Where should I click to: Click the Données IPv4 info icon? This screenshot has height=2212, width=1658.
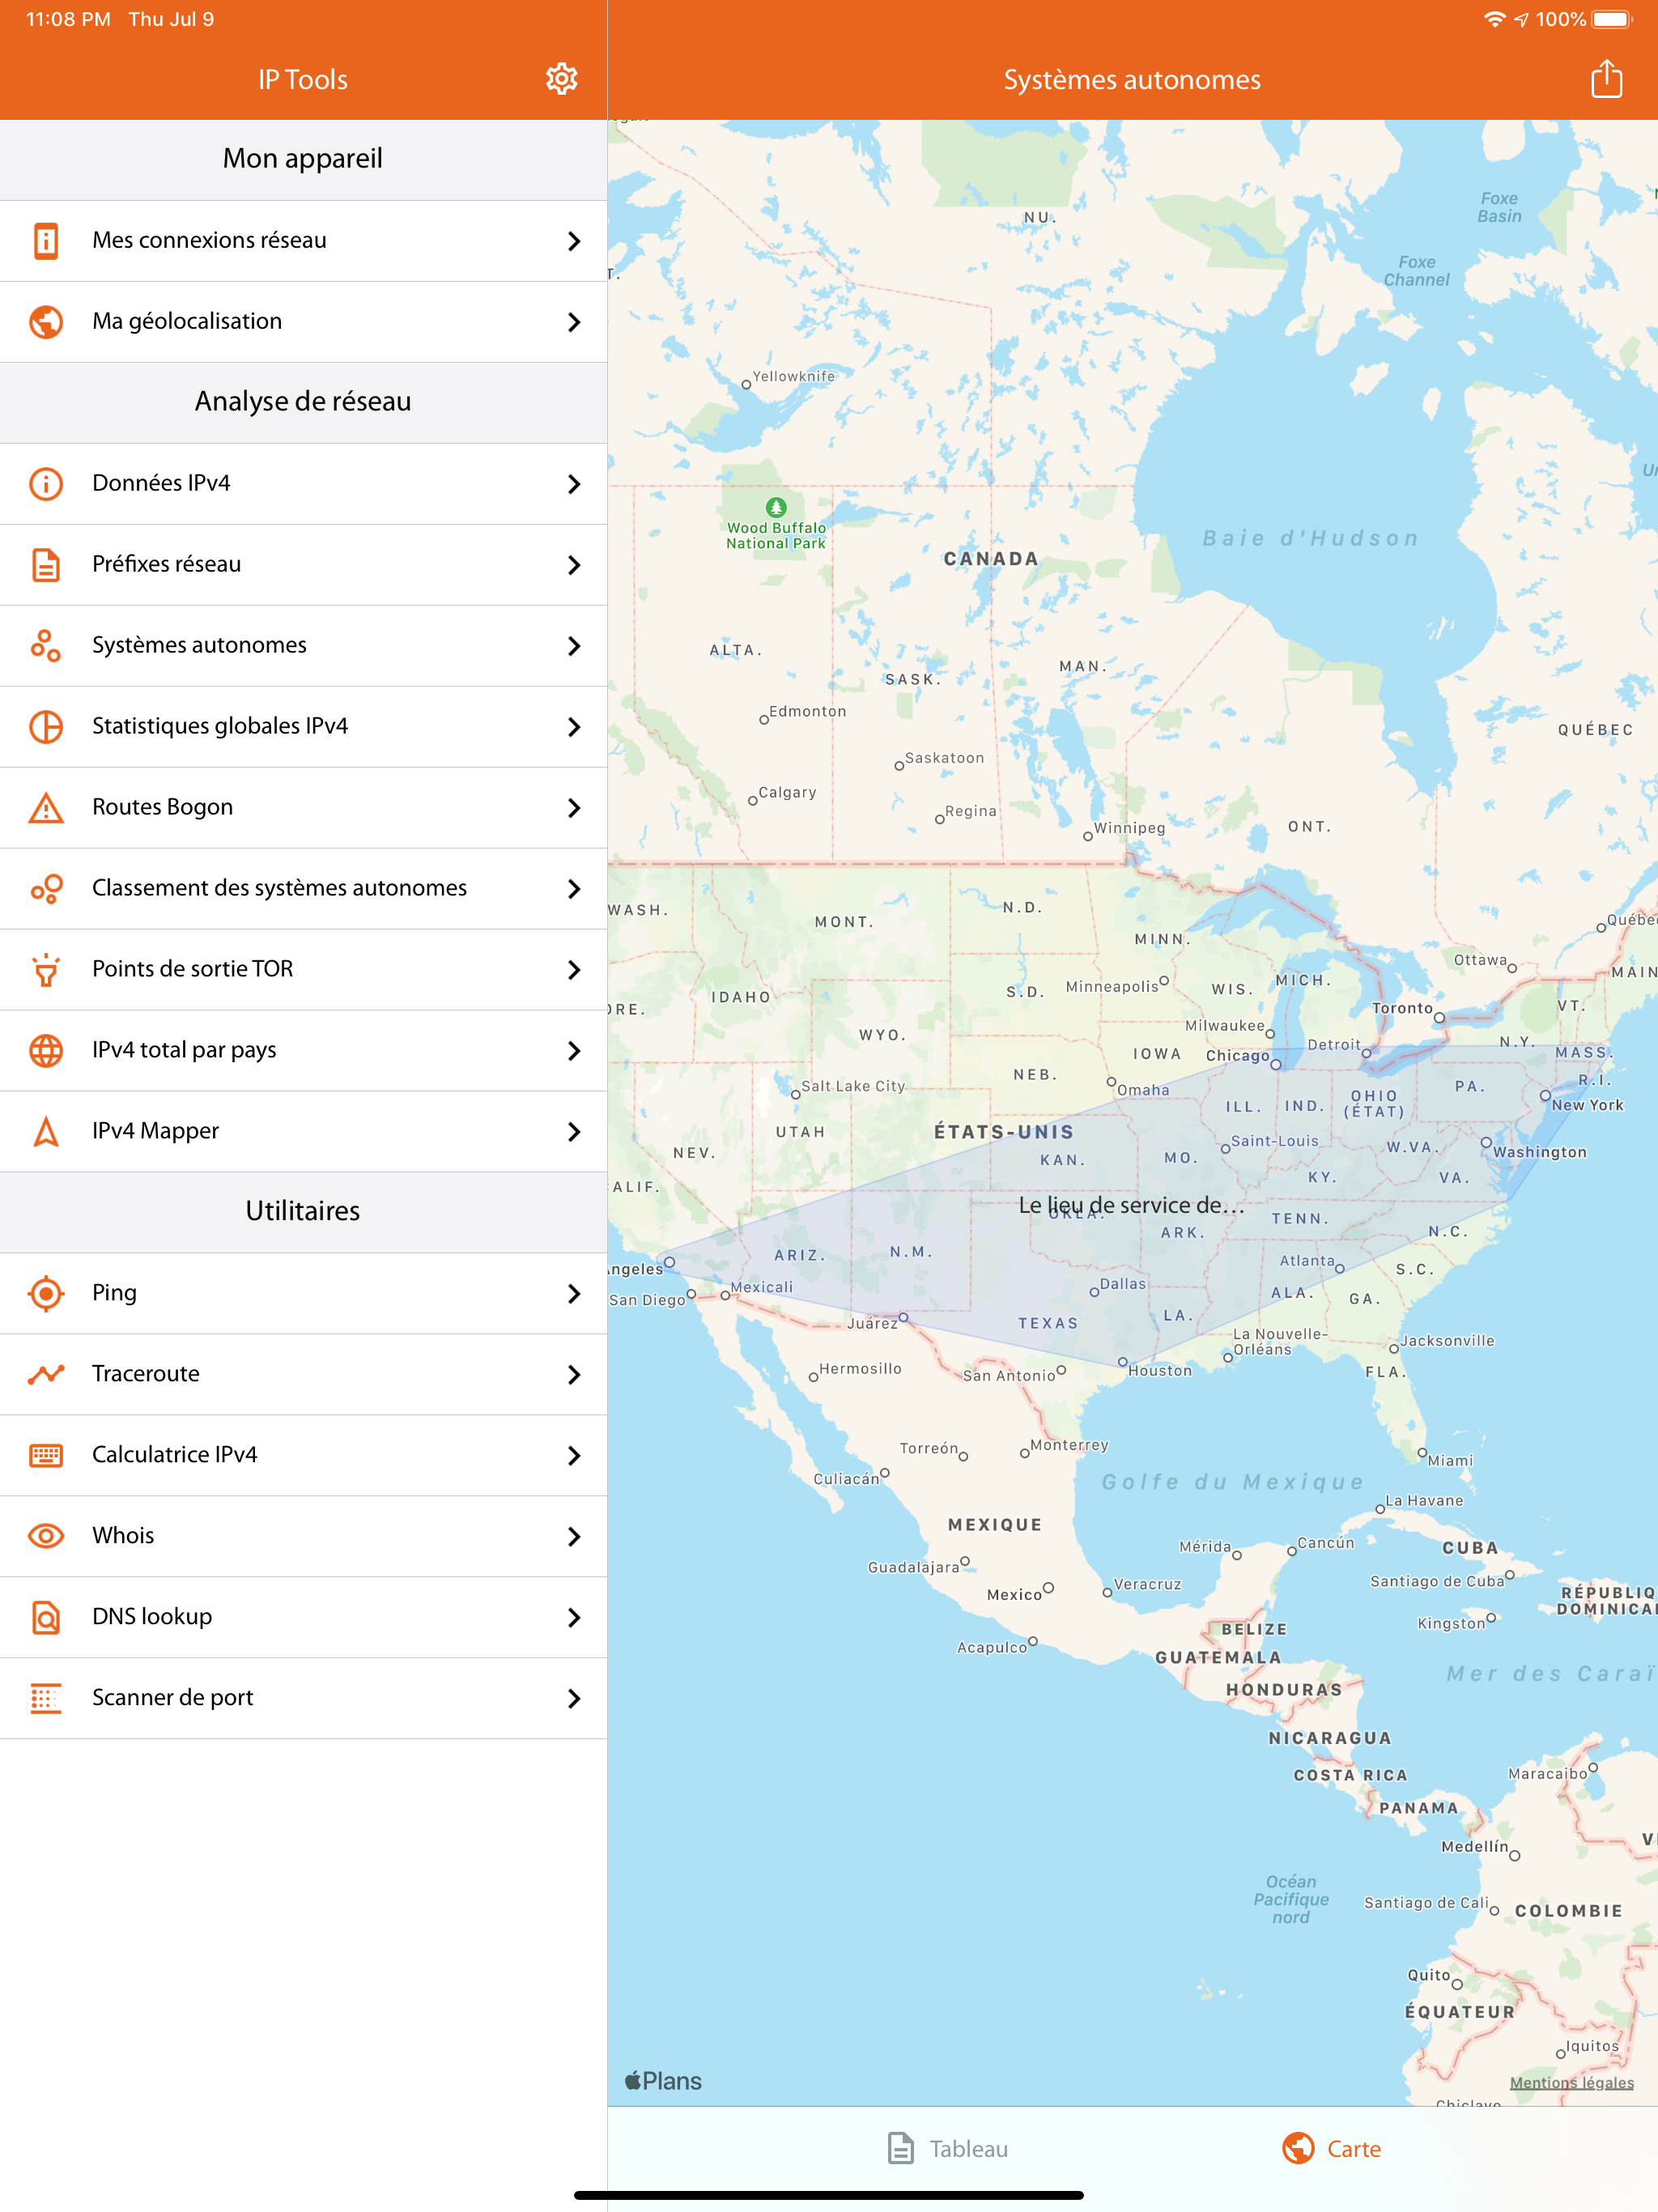click(x=46, y=483)
